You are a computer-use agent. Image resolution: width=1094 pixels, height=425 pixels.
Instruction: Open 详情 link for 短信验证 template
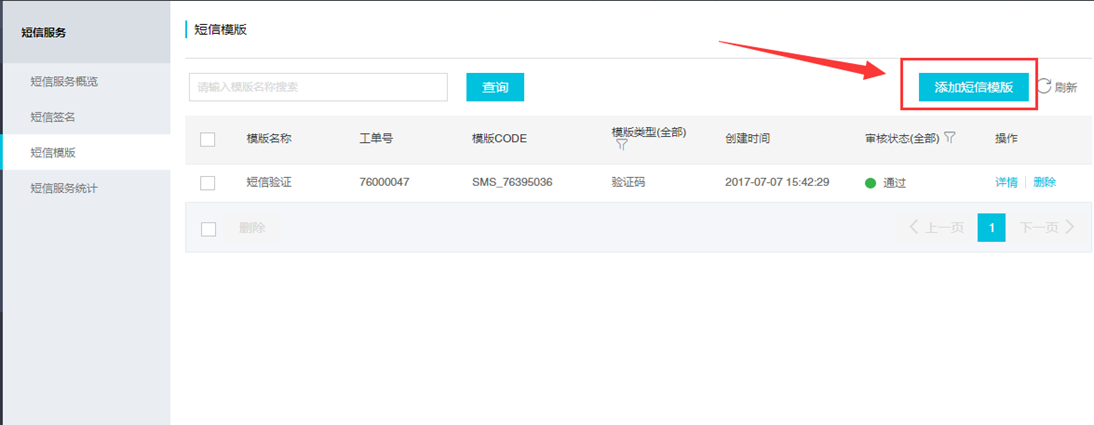coord(1006,182)
